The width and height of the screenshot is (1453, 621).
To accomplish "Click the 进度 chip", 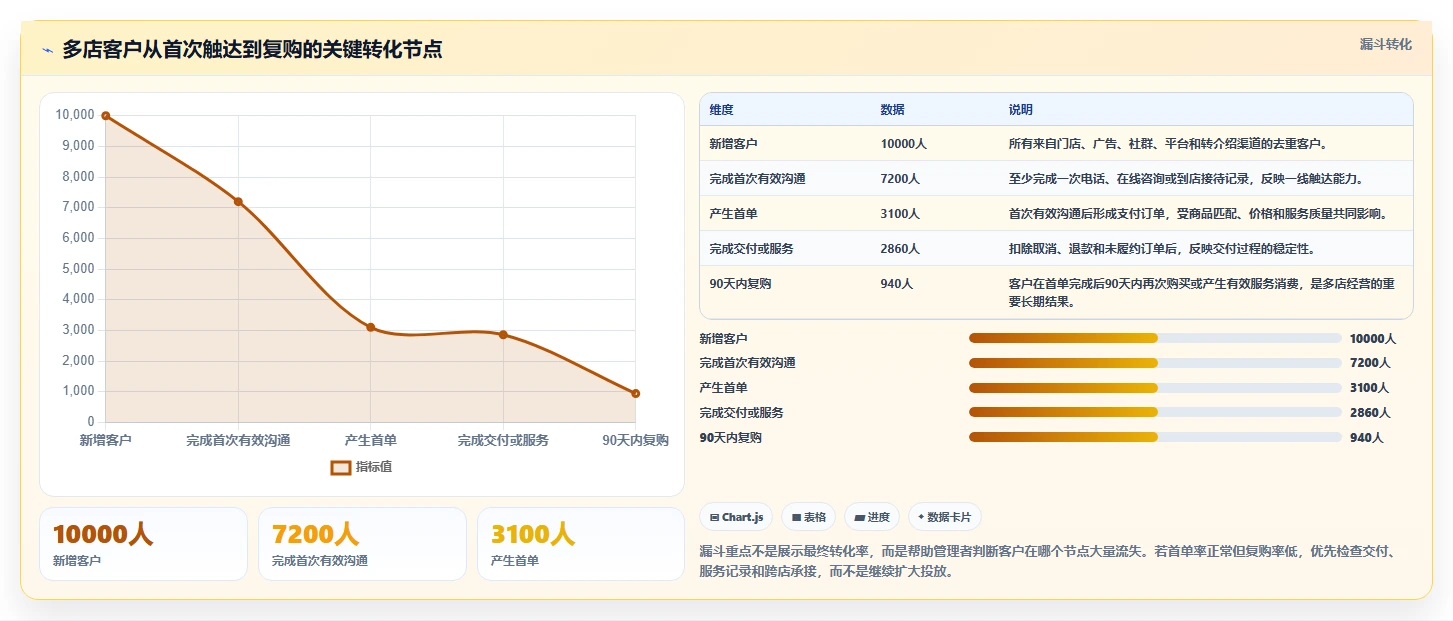I will point(872,517).
